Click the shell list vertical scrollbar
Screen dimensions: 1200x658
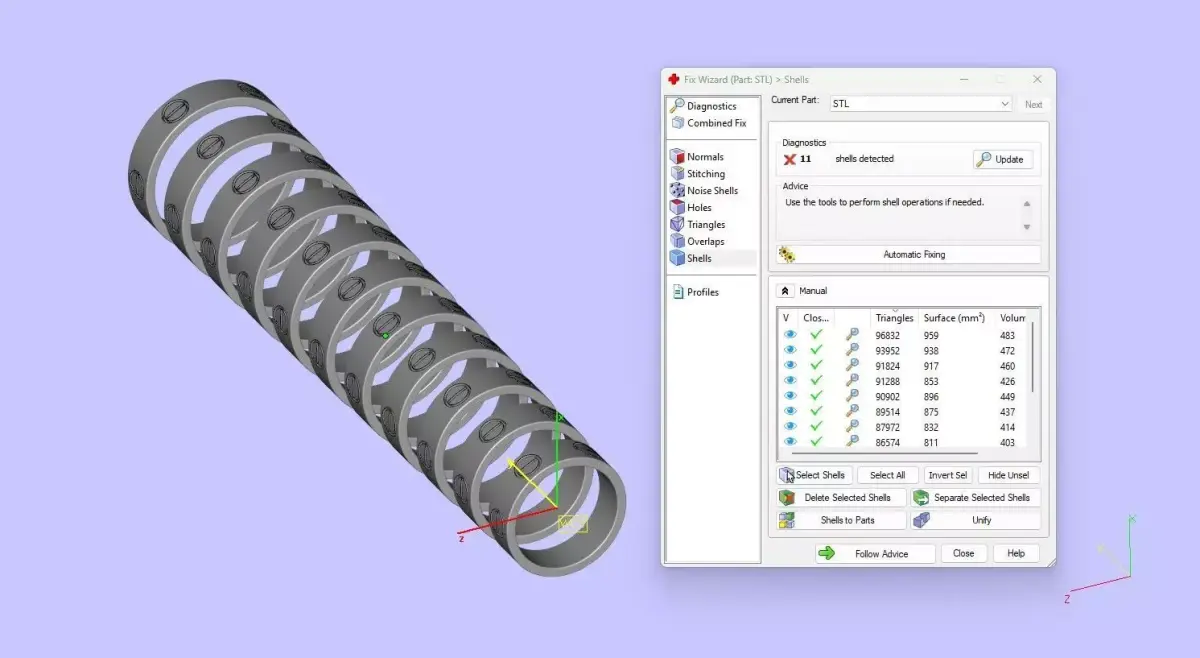(x=1033, y=358)
